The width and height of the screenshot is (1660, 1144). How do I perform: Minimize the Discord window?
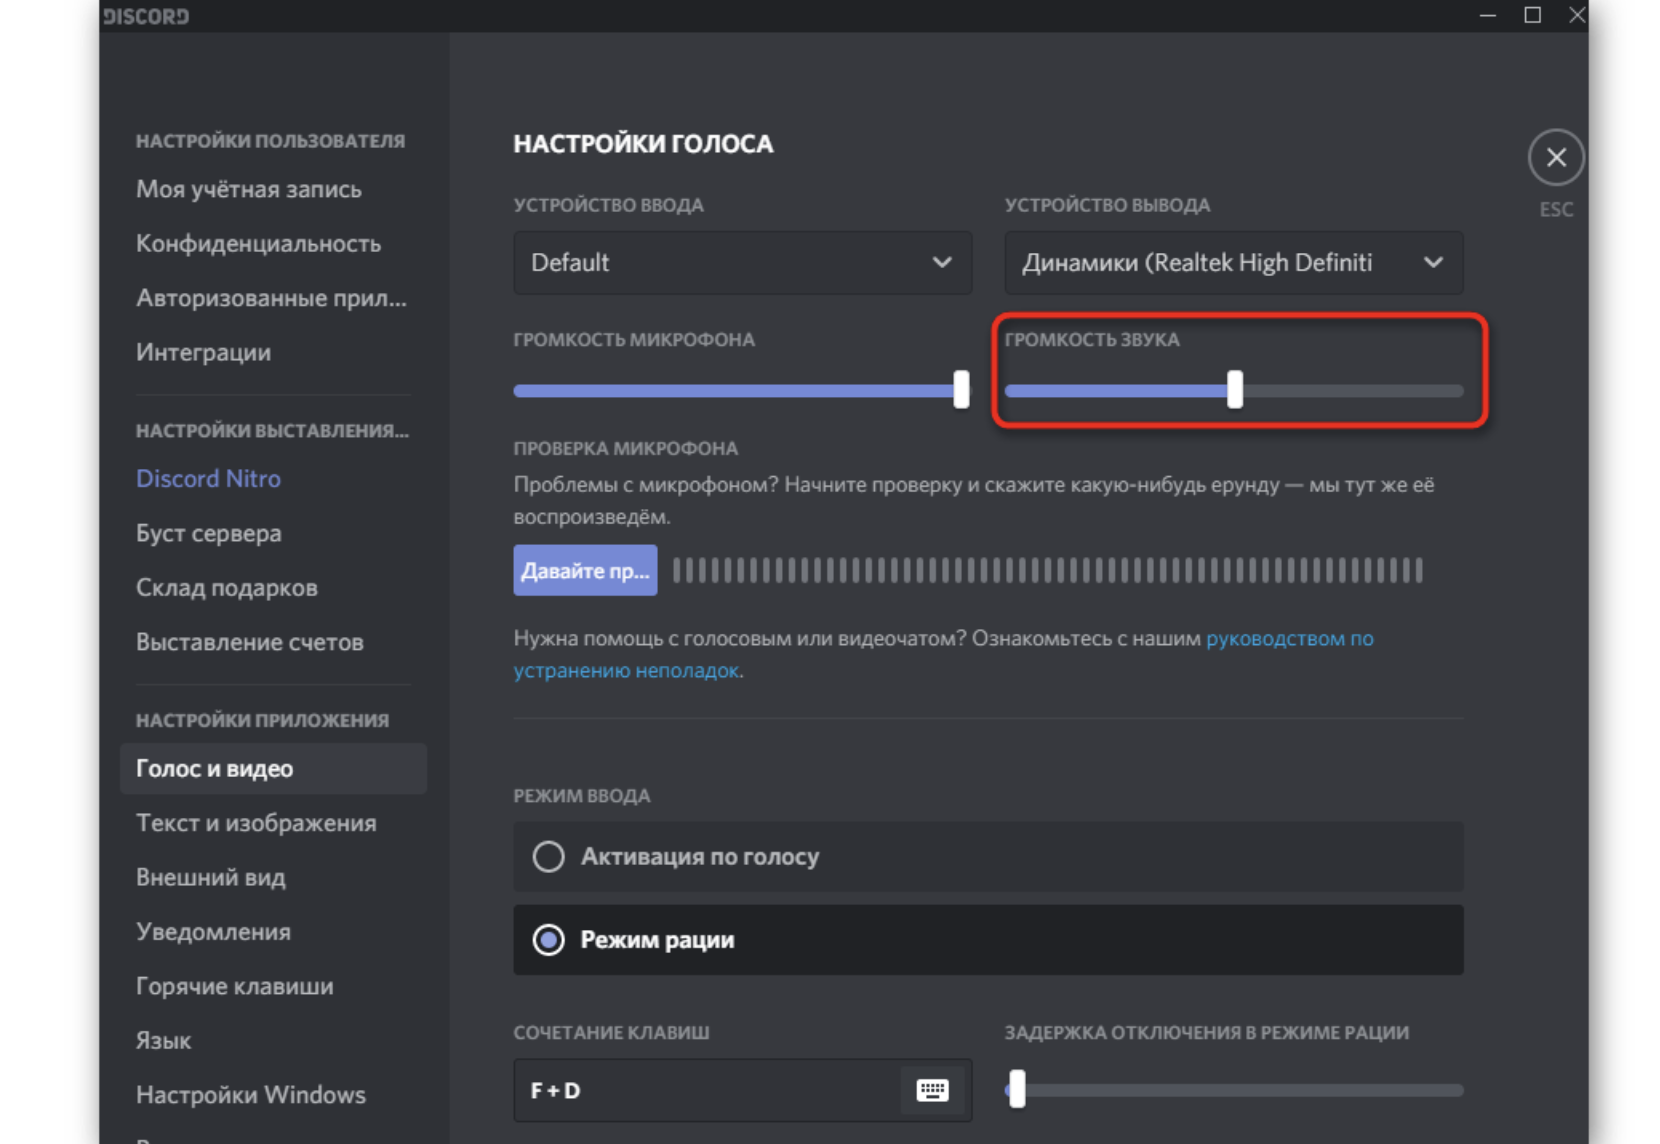pyautogui.click(x=1488, y=15)
